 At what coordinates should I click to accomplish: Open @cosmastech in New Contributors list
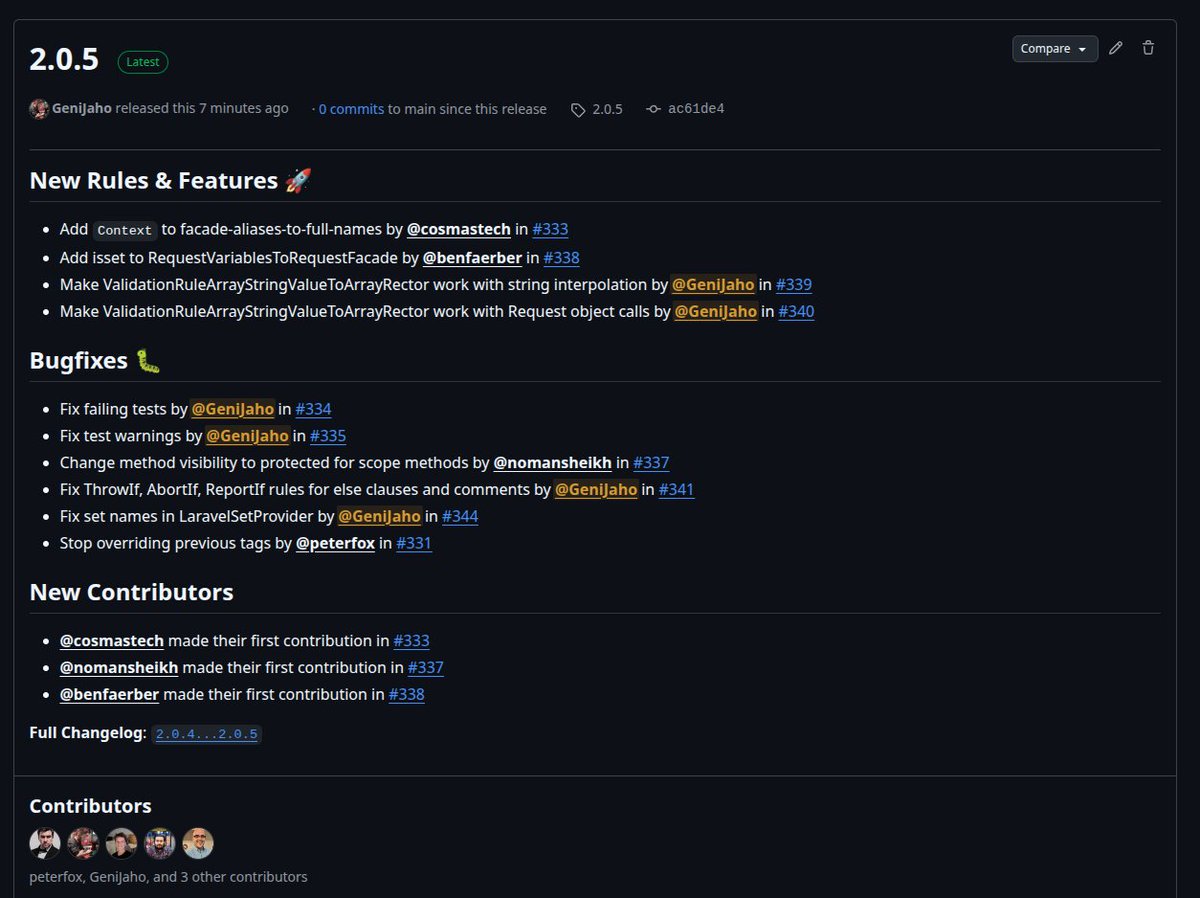(x=111, y=640)
